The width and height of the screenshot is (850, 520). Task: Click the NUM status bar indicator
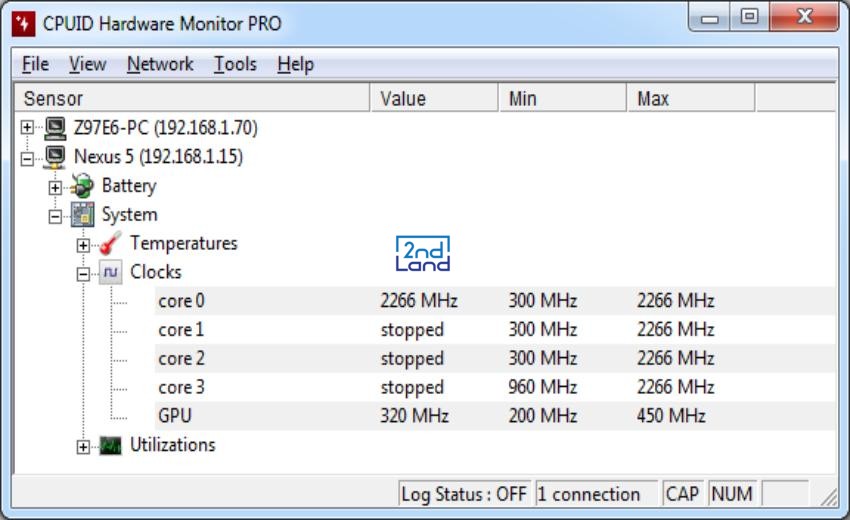[x=732, y=494]
